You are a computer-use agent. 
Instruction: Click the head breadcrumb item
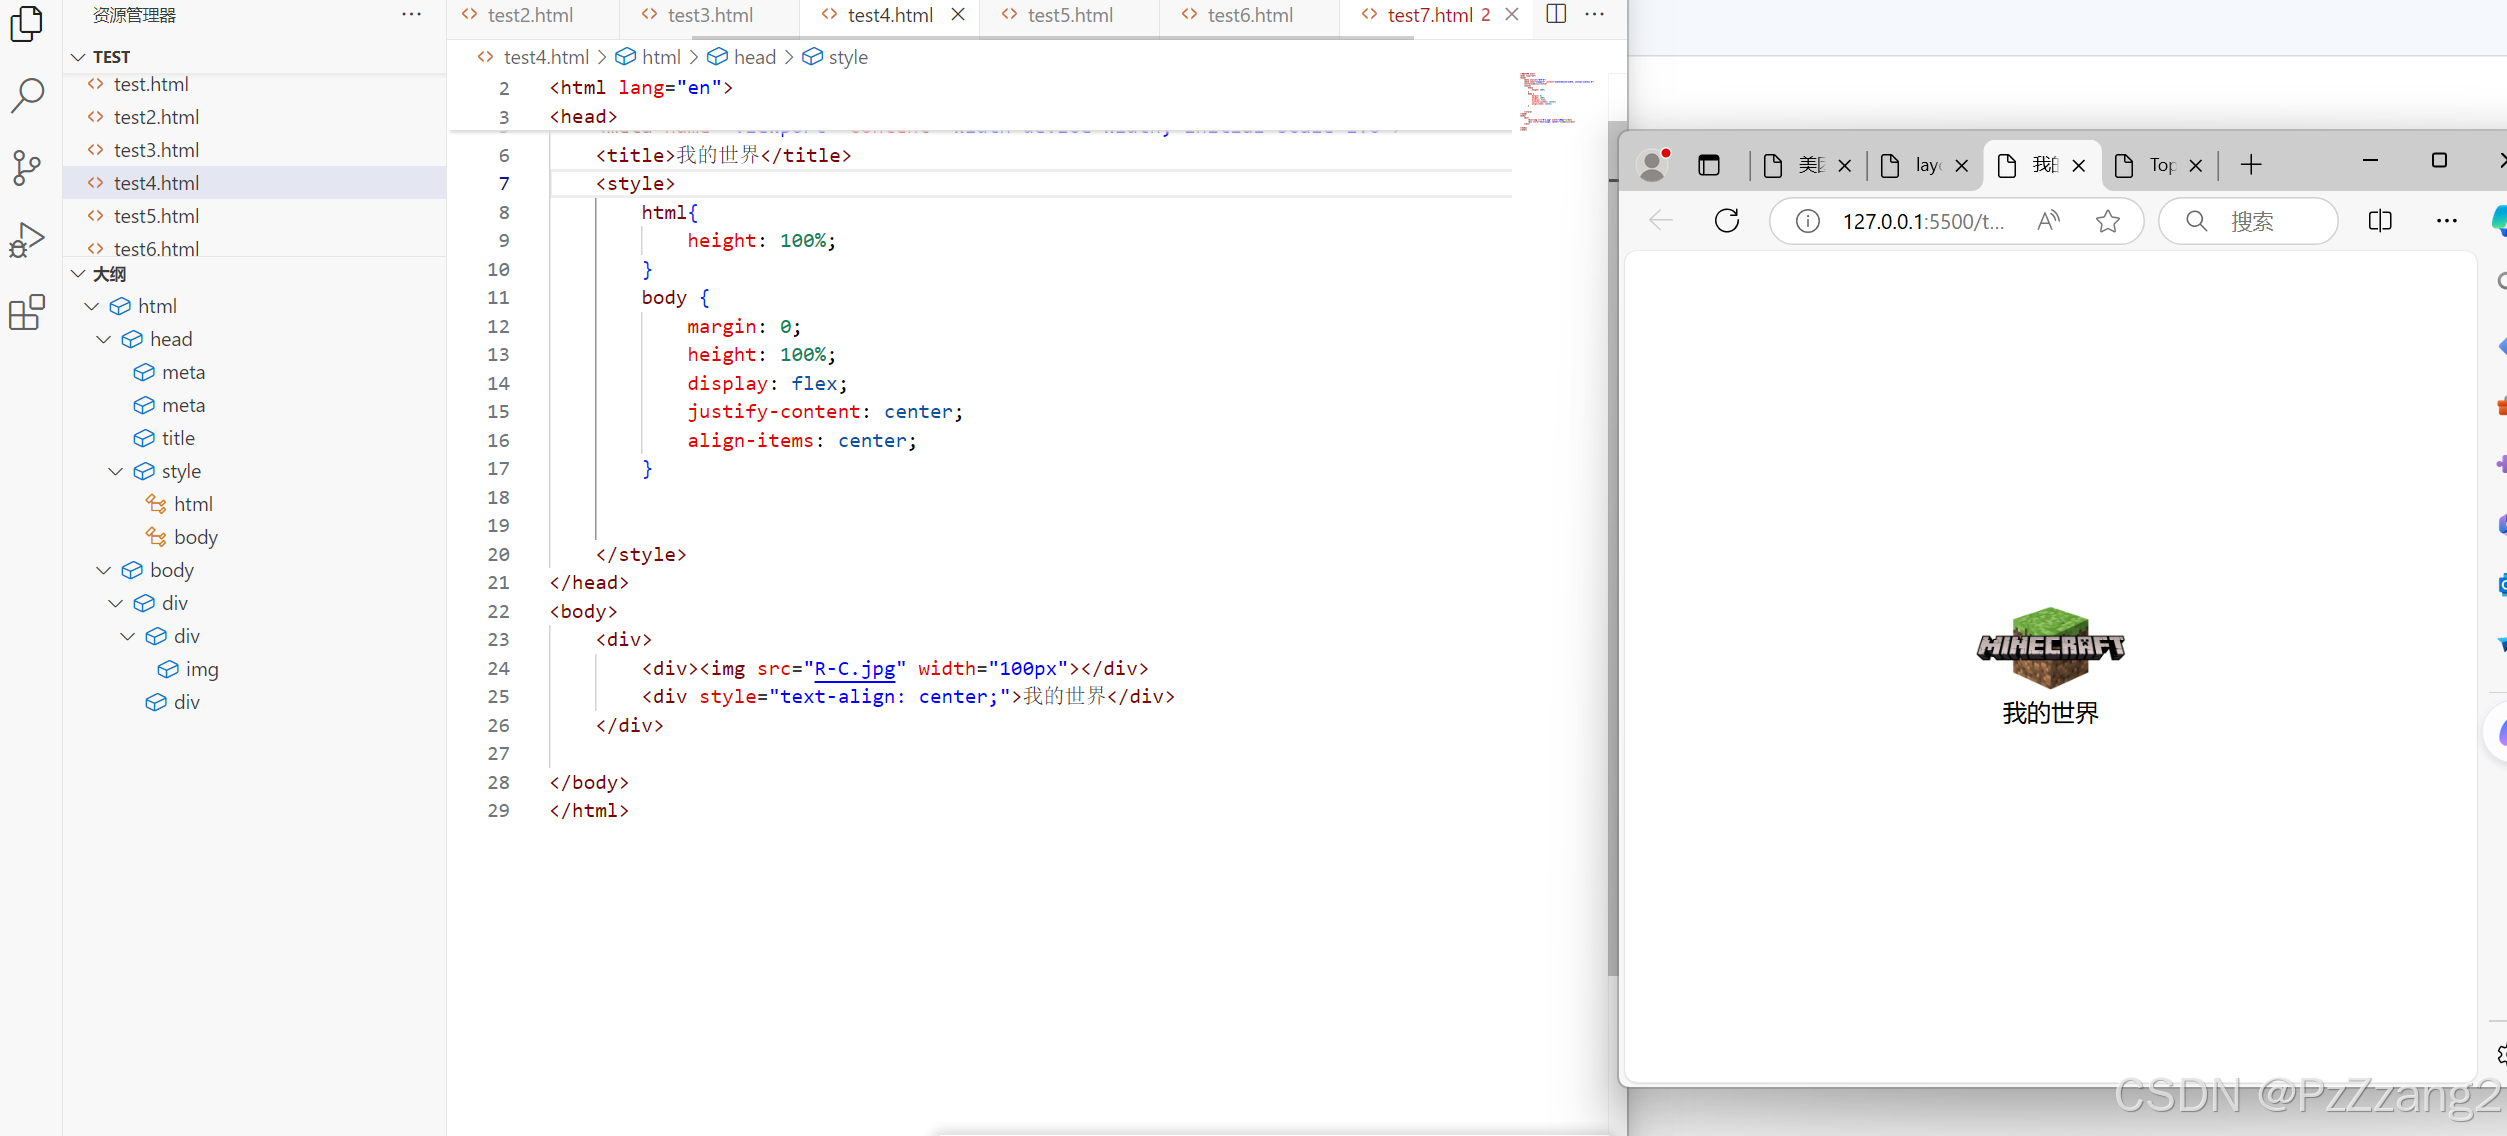742,57
